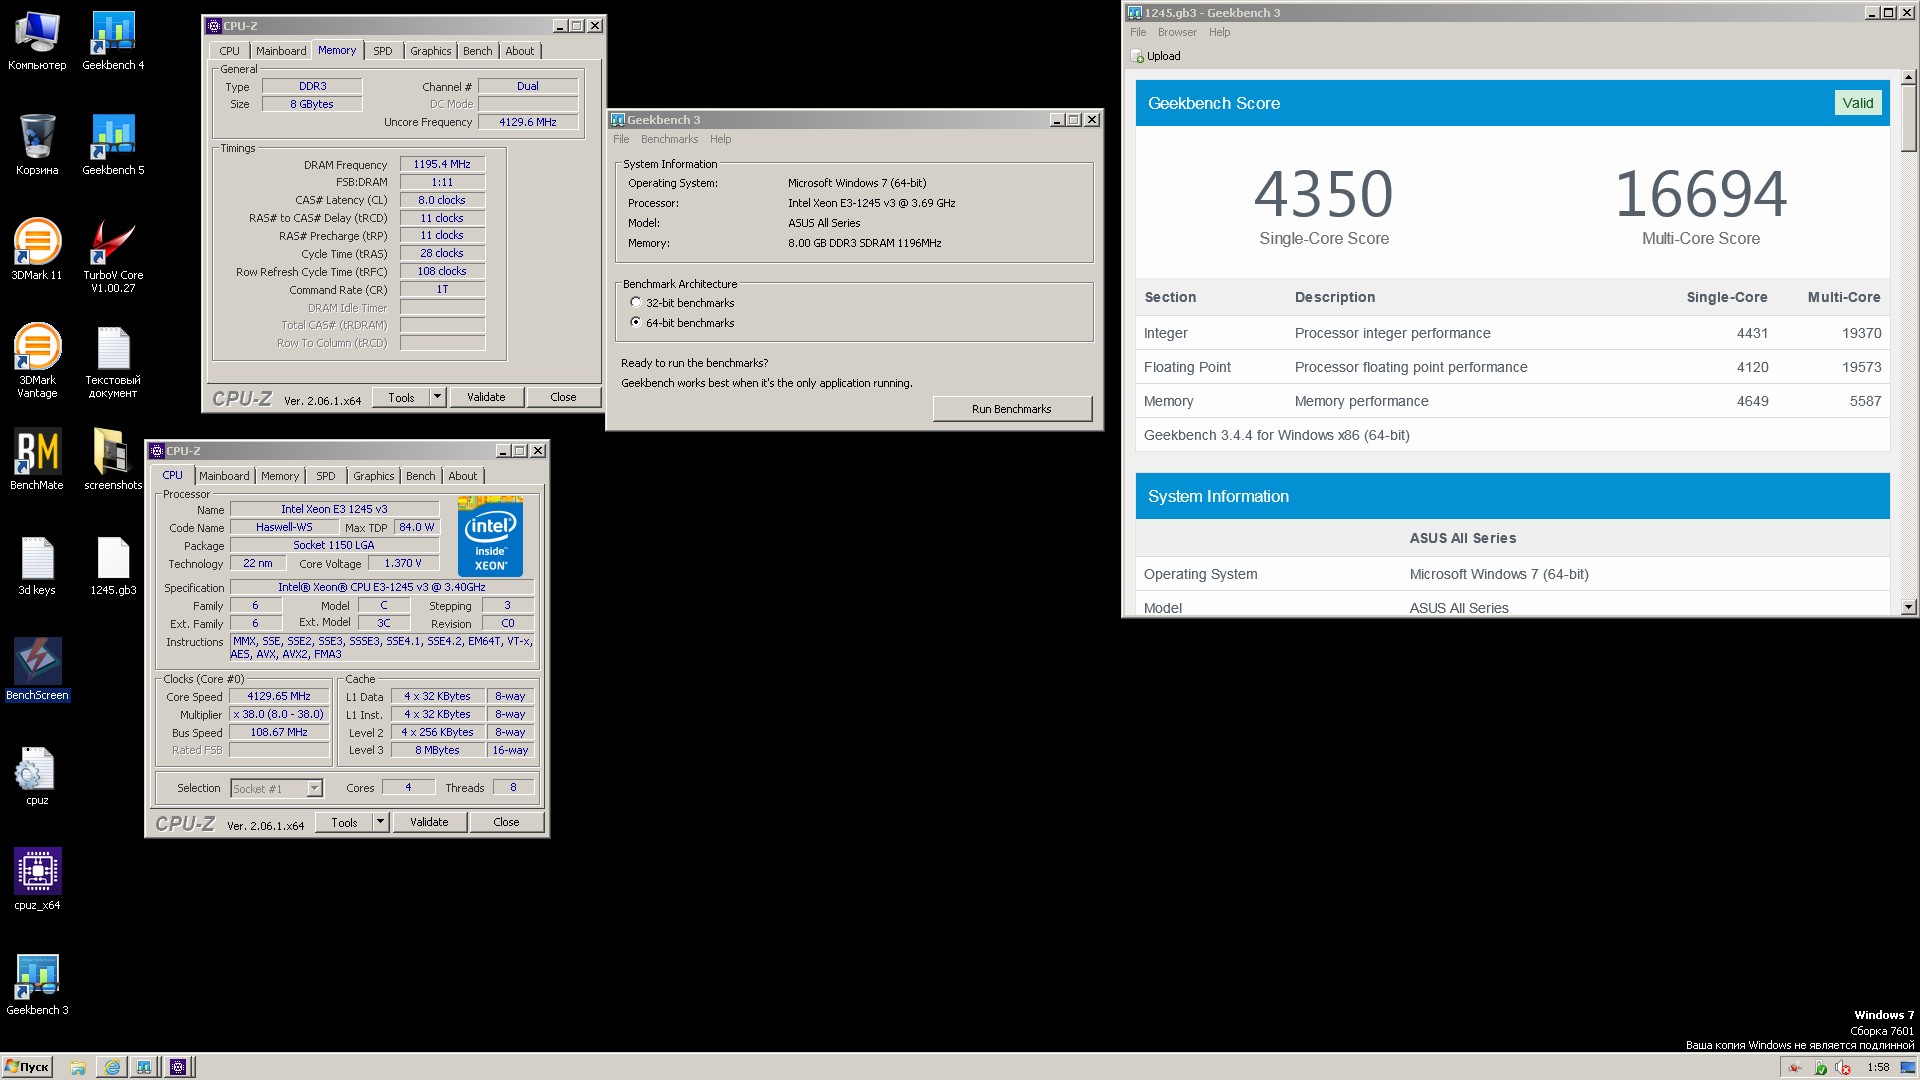
Task: Select the Текстовый документ file icon
Action: tap(113, 361)
